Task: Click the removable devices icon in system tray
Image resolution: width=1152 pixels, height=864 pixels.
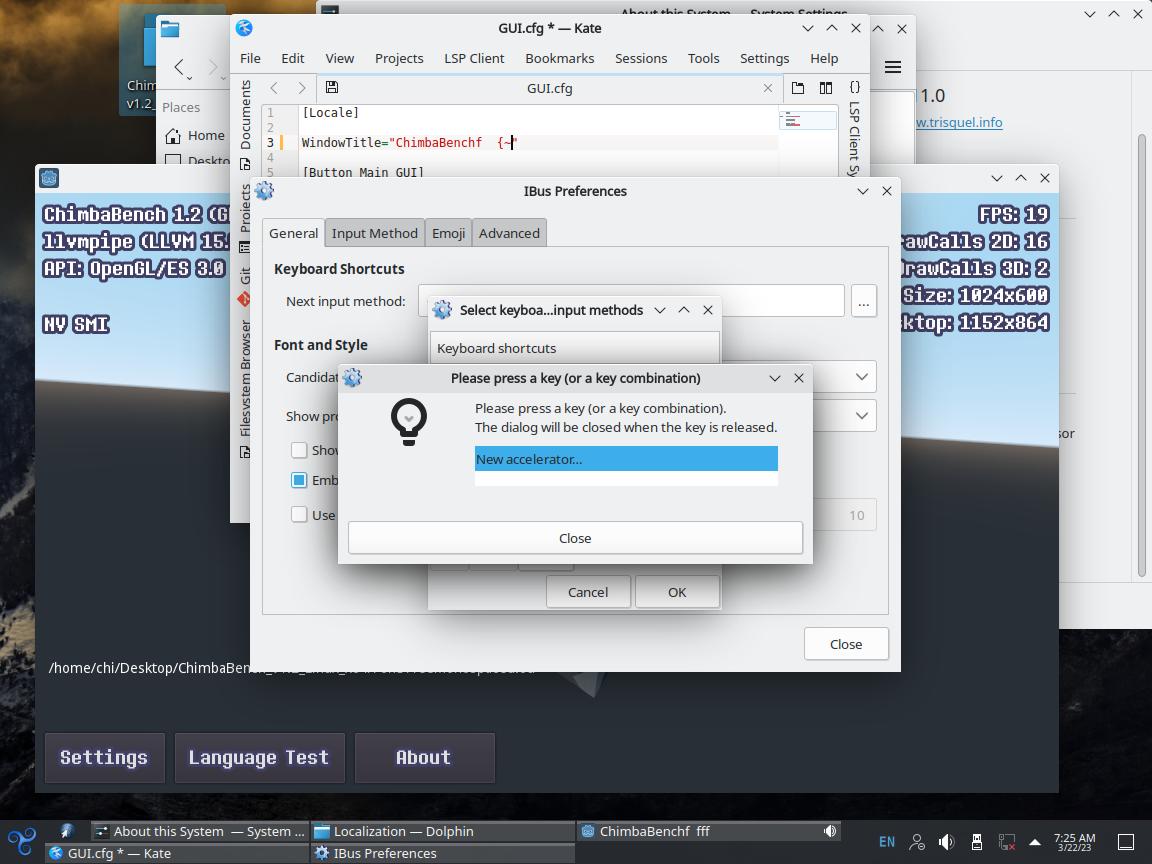Action: pos(976,842)
